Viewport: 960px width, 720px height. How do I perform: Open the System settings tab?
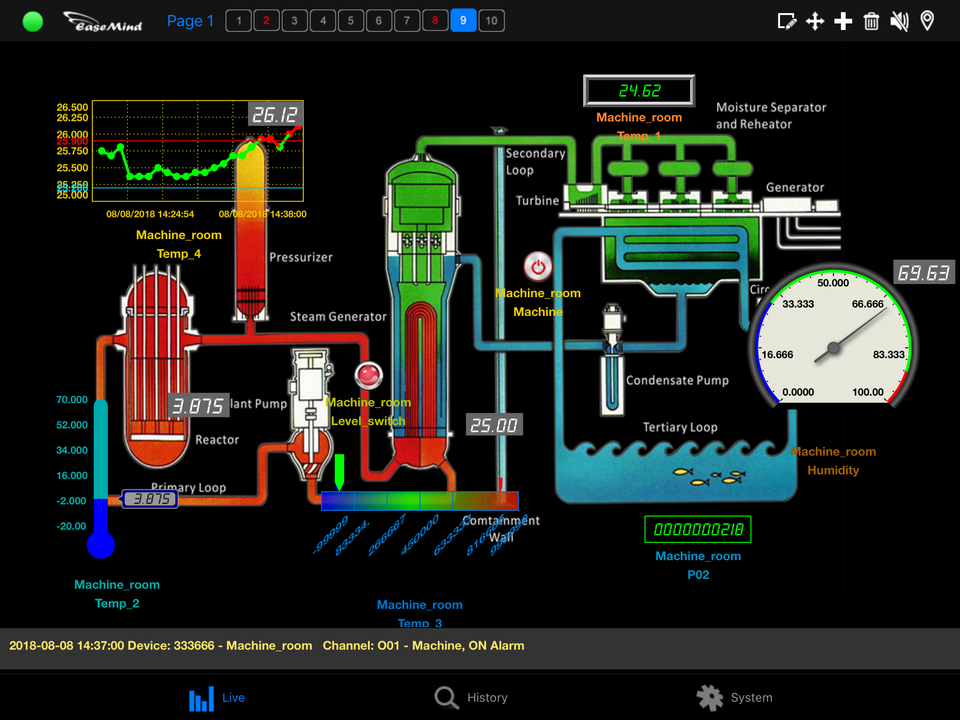click(x=735, y=697)
